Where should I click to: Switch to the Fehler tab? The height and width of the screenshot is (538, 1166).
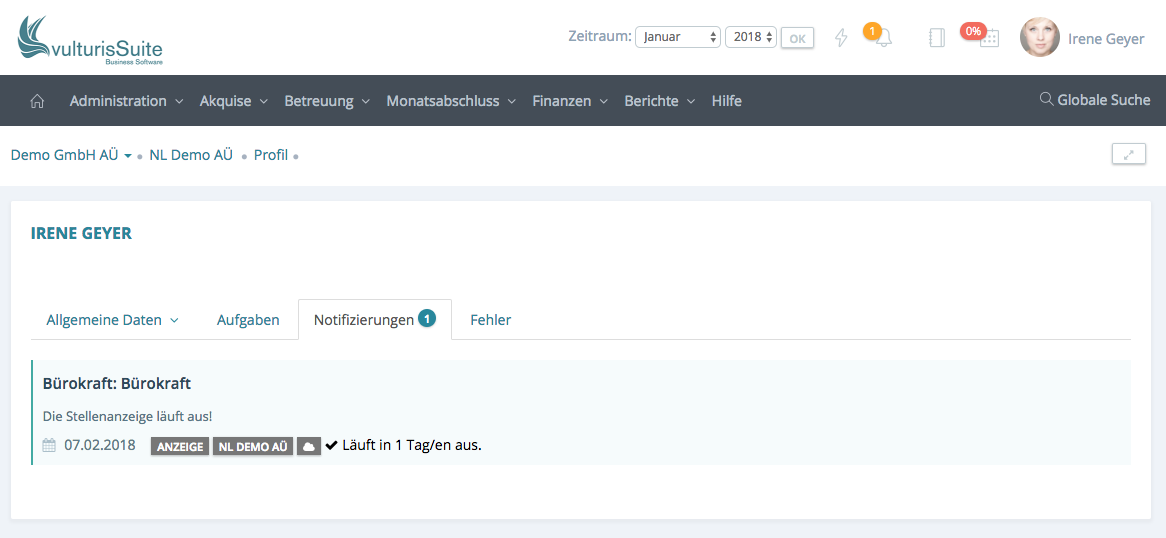click(x=490, y=320)
